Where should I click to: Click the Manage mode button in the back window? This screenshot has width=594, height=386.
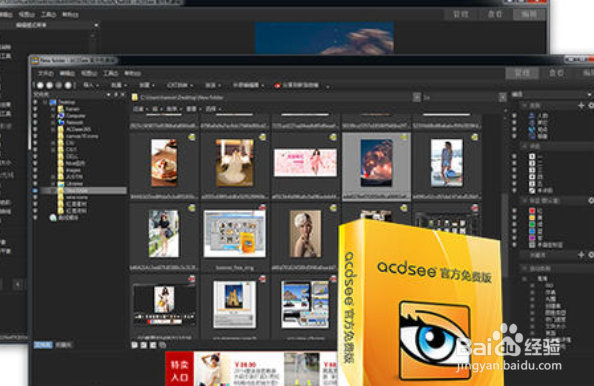(x=461, y=14)
